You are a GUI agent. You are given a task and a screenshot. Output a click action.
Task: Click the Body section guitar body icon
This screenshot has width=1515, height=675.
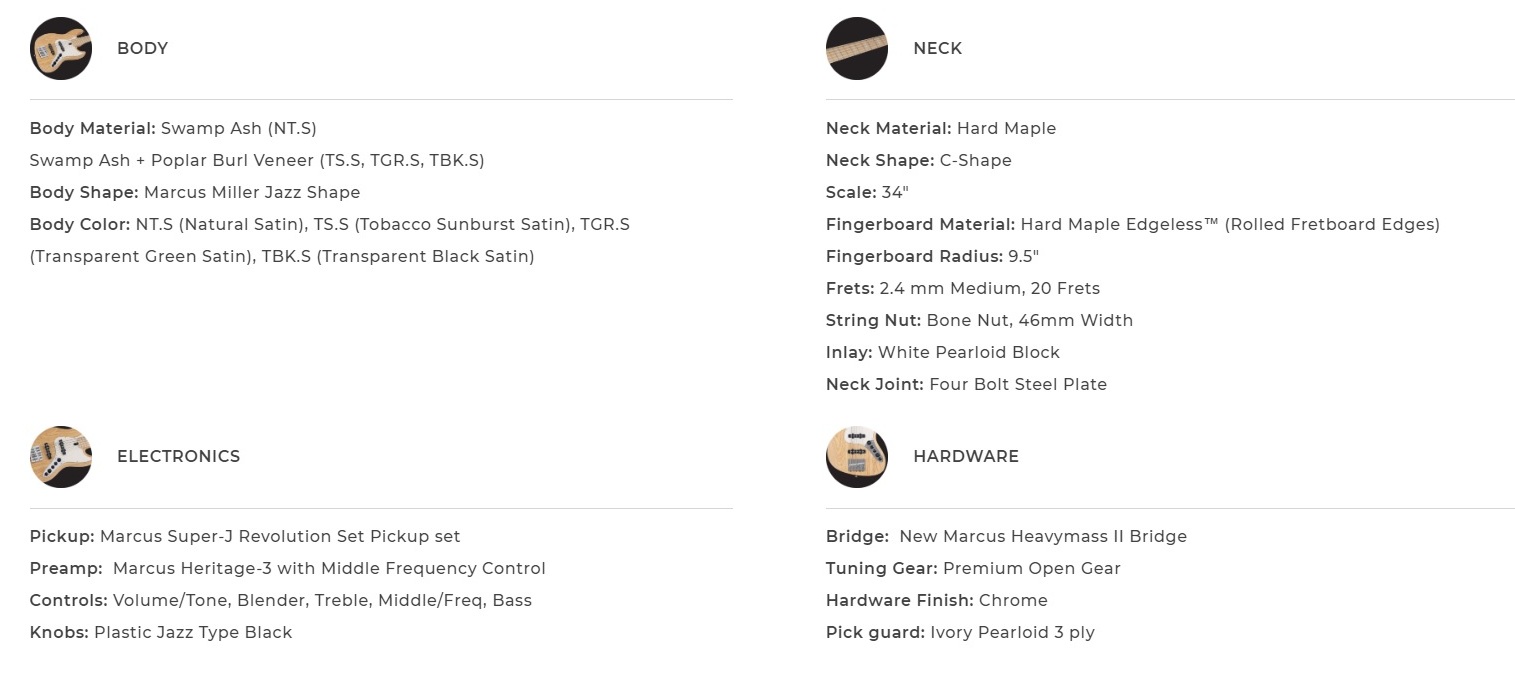(61, 48)
